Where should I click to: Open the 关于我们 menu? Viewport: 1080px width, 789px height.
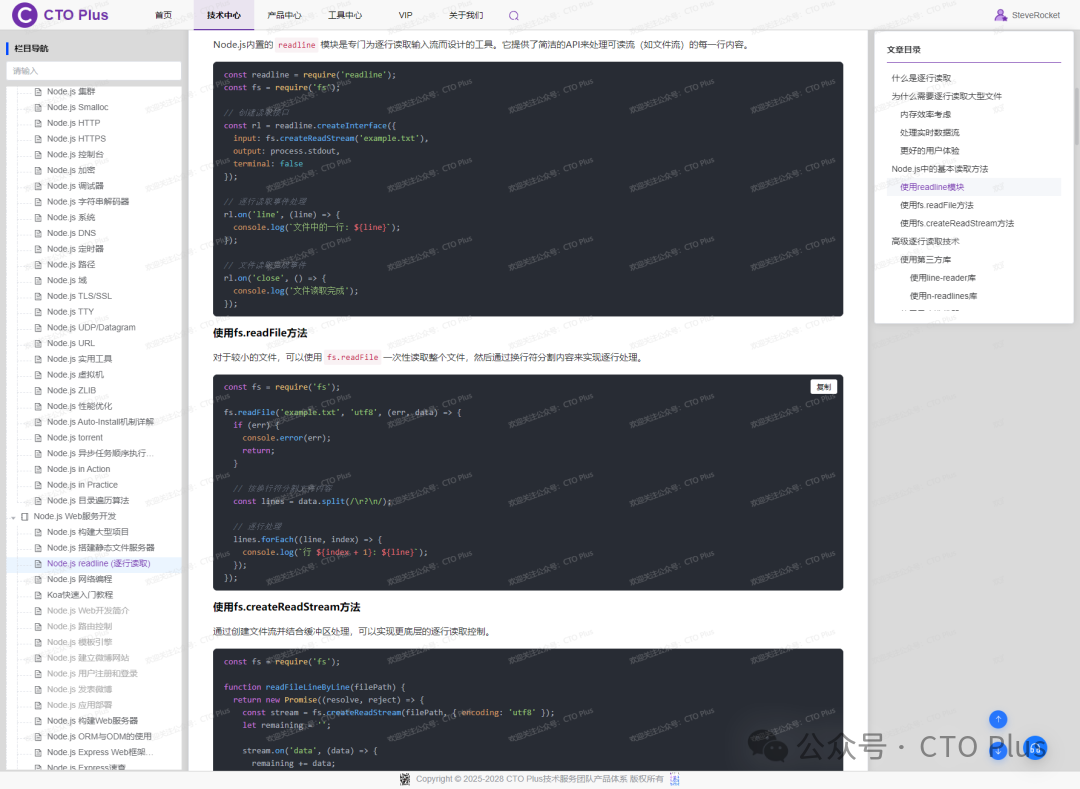click(466, 15)
